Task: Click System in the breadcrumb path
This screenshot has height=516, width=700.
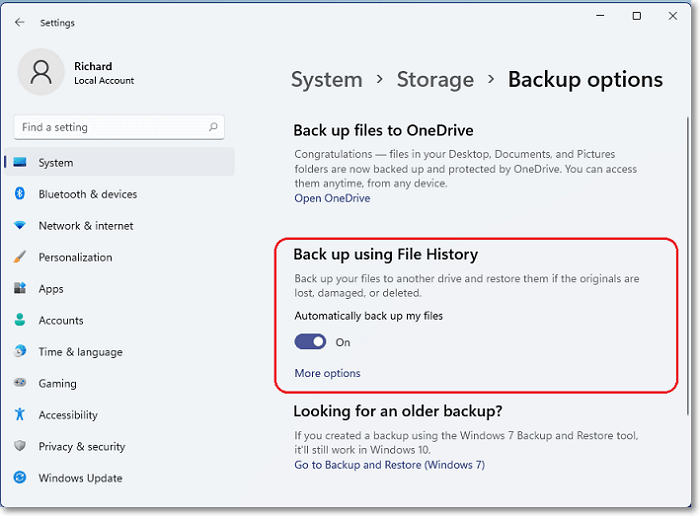Action: click(326, 79)
